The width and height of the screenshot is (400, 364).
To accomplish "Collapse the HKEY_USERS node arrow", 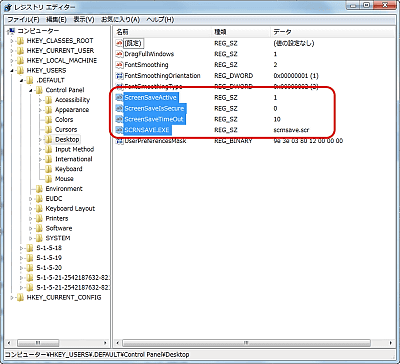I will click(x=12, y=71).
